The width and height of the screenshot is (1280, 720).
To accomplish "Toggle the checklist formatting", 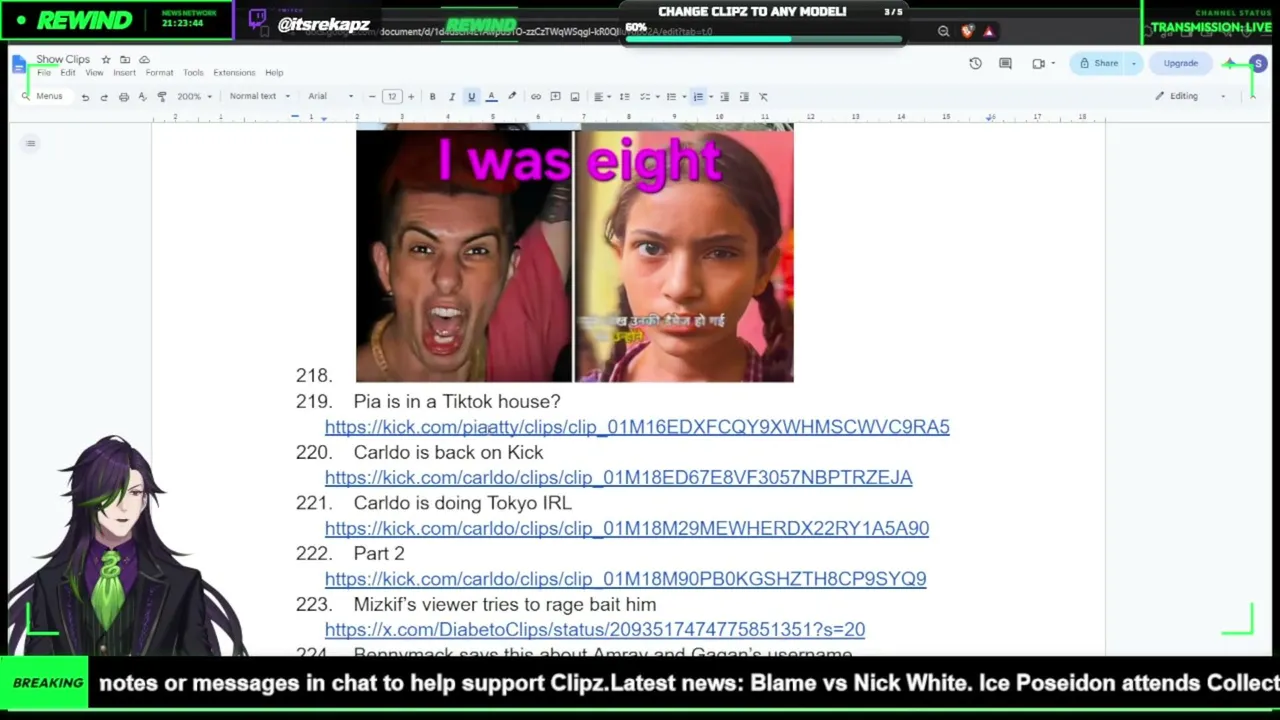I will [x=645, y=97].
